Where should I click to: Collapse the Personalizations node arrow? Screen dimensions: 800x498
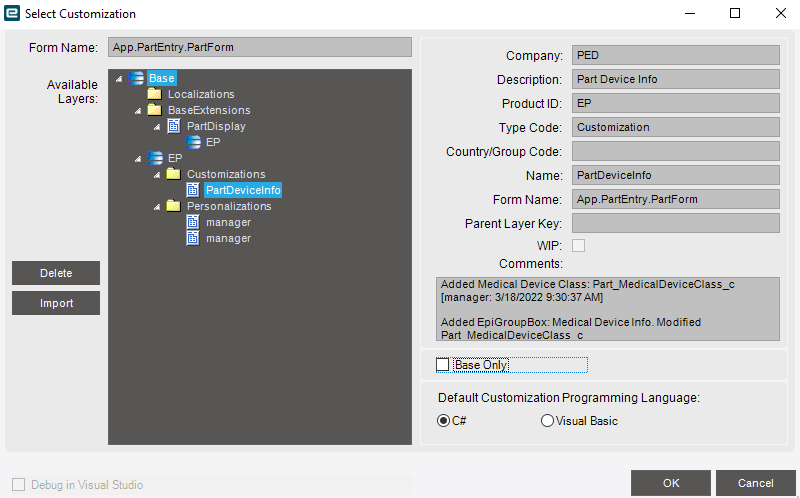157,207
